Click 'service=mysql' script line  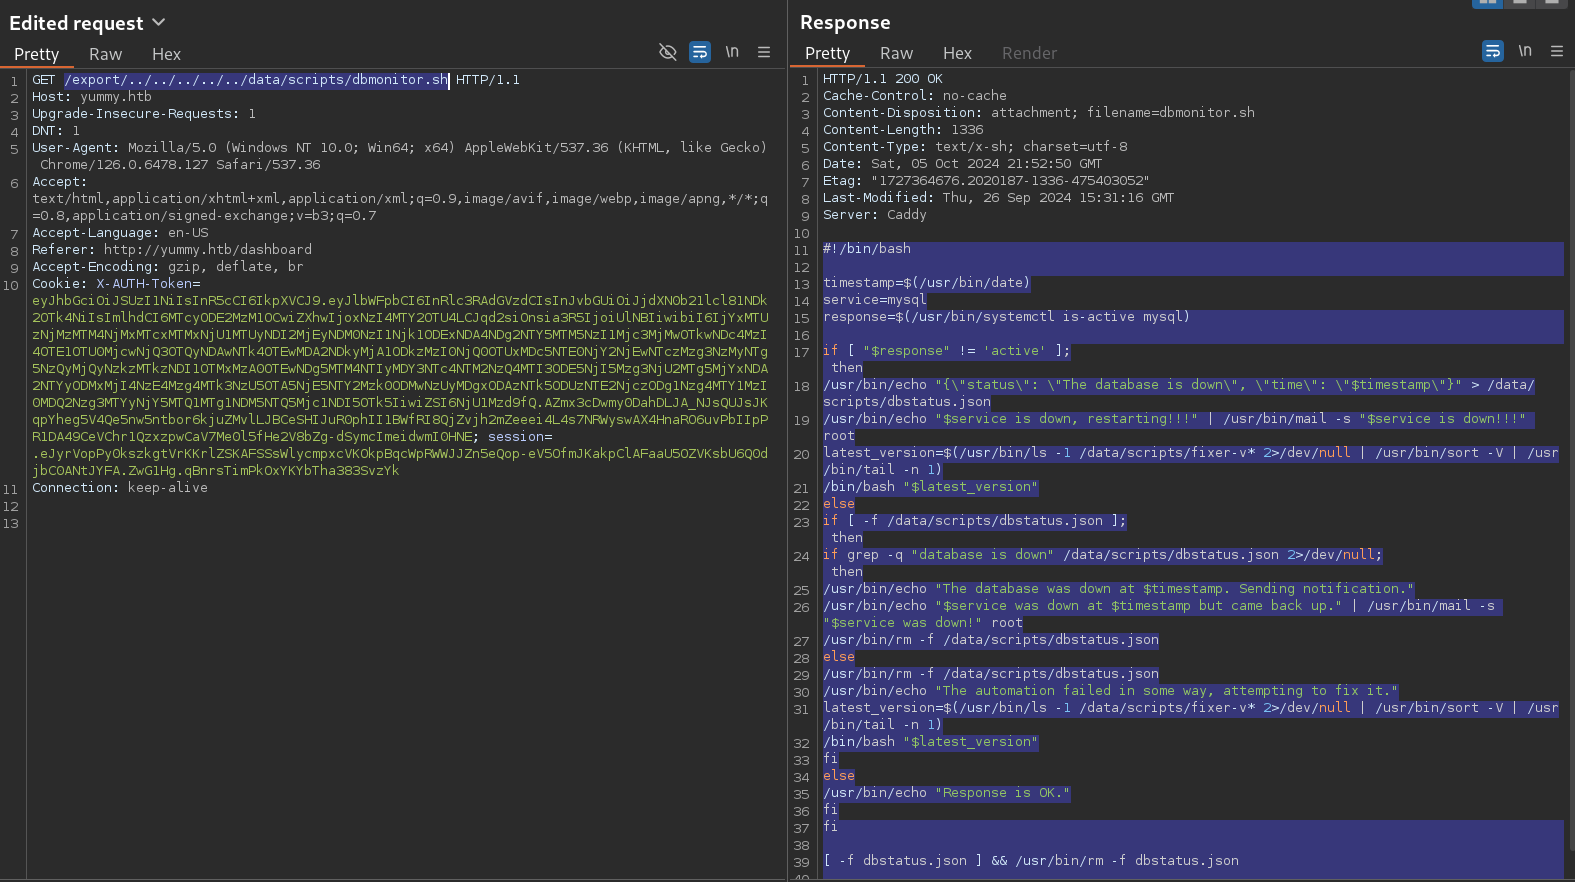pos(875,300)
